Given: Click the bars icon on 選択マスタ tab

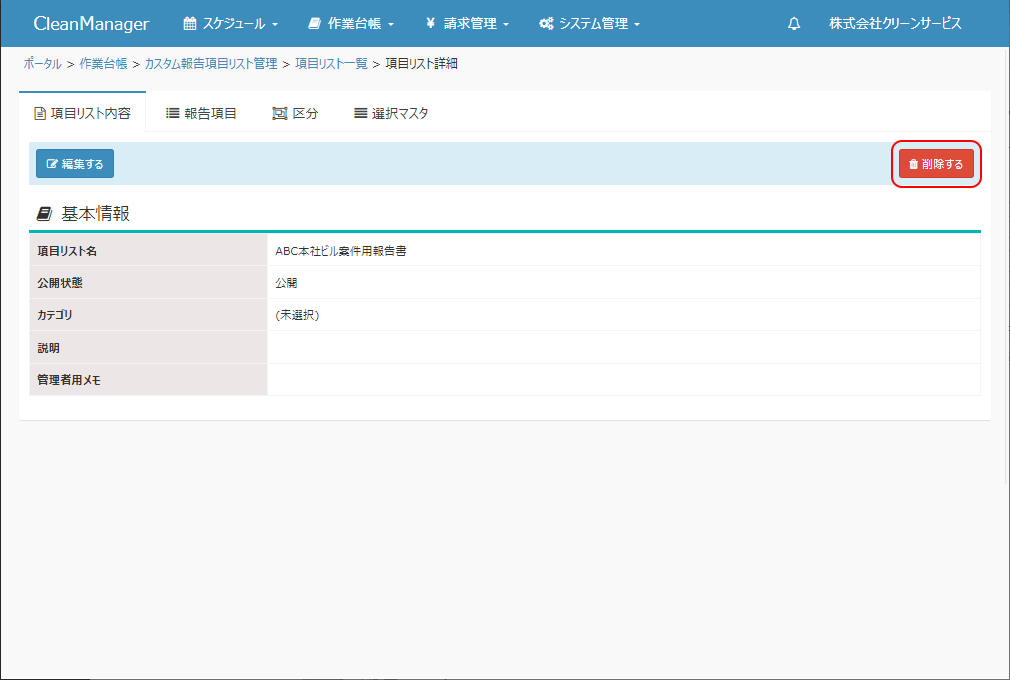Looking at the screenshot, I should 360,114.
